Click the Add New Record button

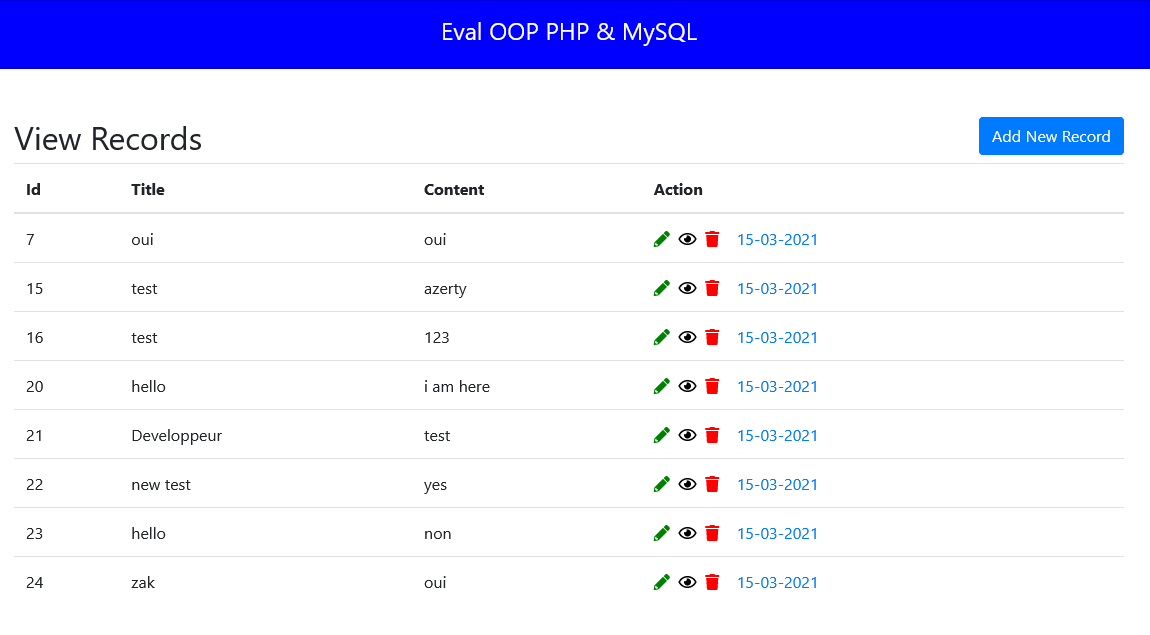tap(1051, 137)
